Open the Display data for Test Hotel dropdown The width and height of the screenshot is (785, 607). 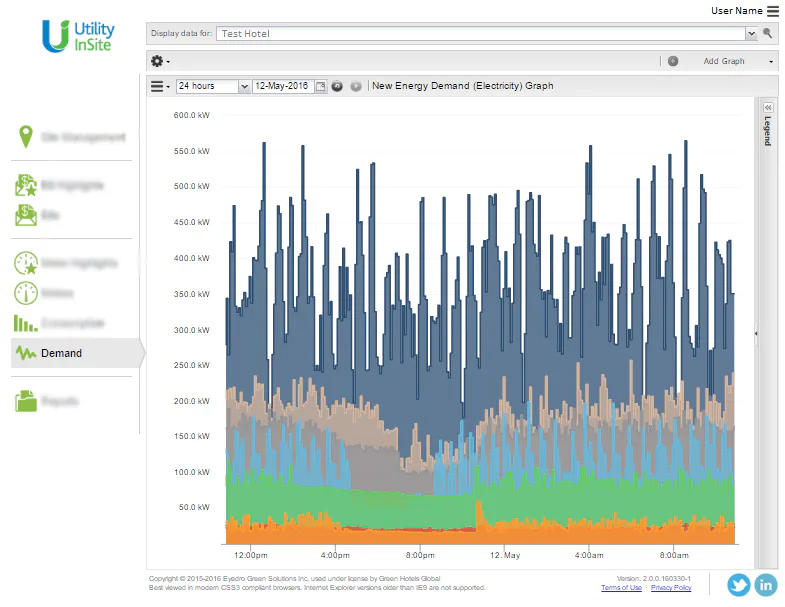pyautogui.click(x=751, y=34)
